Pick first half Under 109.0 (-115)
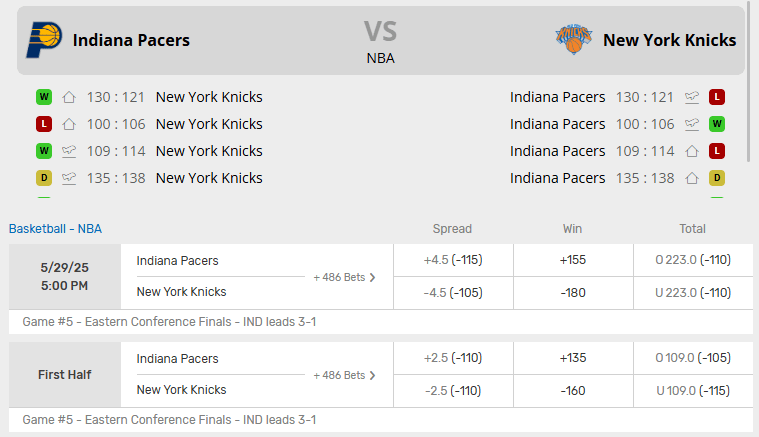Image resolution: width=759 pixels, height=437 pixels. (693, 391)
